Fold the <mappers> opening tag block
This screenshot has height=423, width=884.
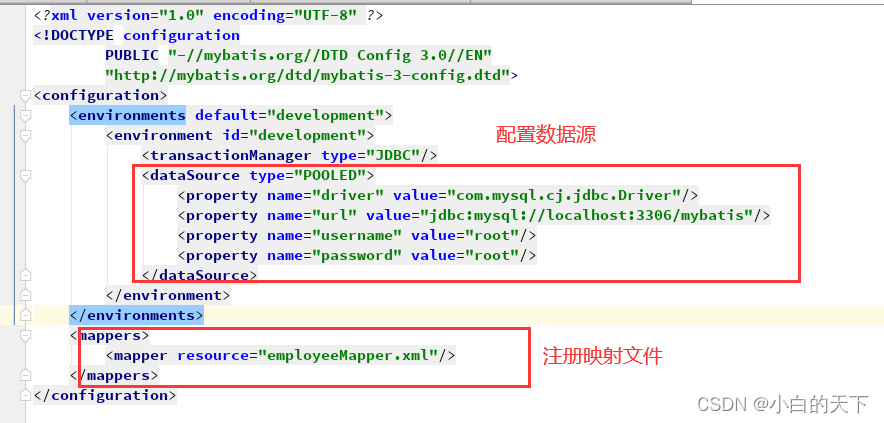click(24, 336)
